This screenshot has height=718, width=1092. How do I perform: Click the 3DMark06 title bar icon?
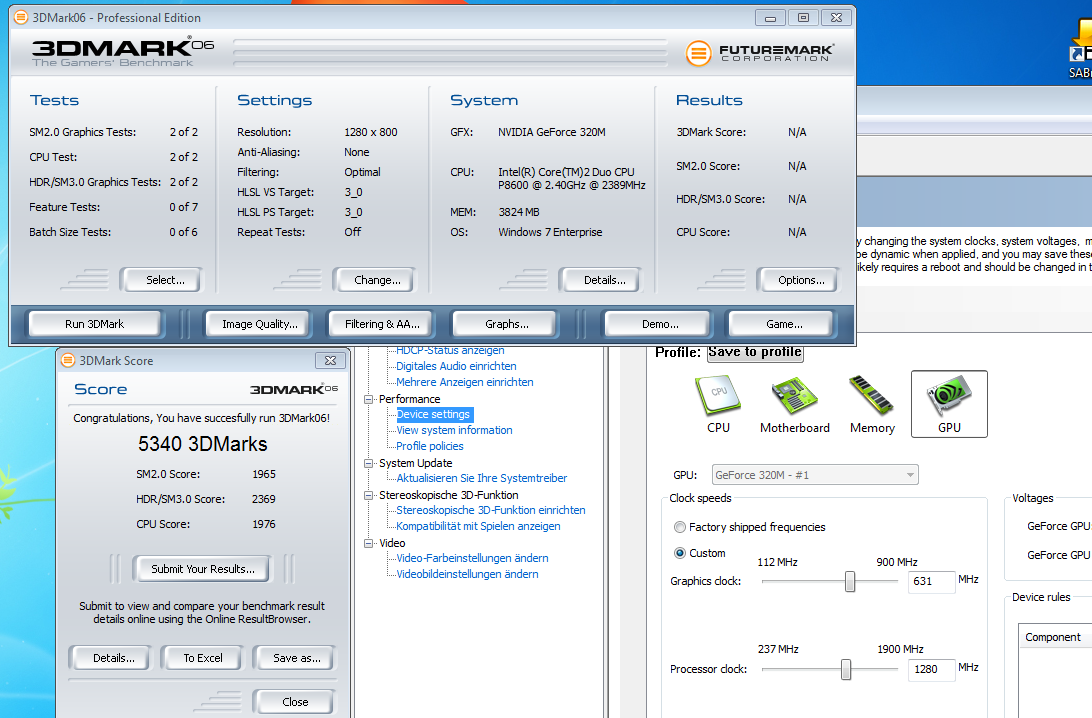pyautogui.click(x=22, y=17)
